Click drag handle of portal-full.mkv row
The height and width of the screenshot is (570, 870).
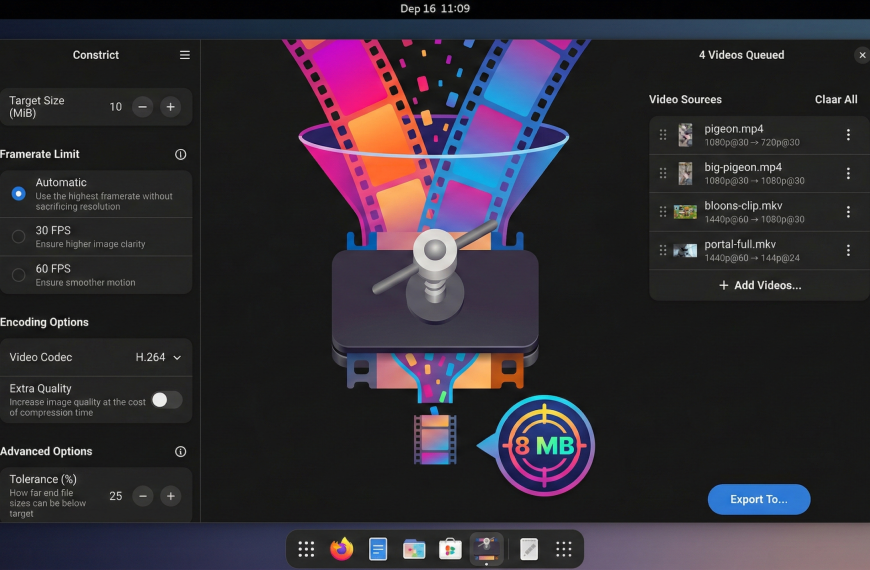[662, 250]
